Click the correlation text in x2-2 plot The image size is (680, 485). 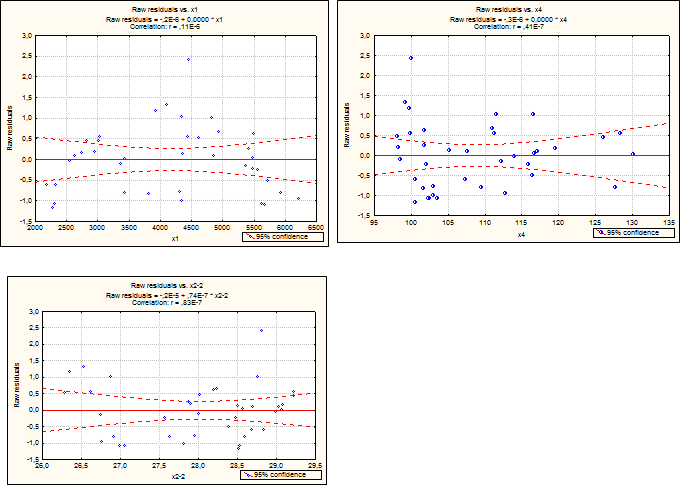166,304
